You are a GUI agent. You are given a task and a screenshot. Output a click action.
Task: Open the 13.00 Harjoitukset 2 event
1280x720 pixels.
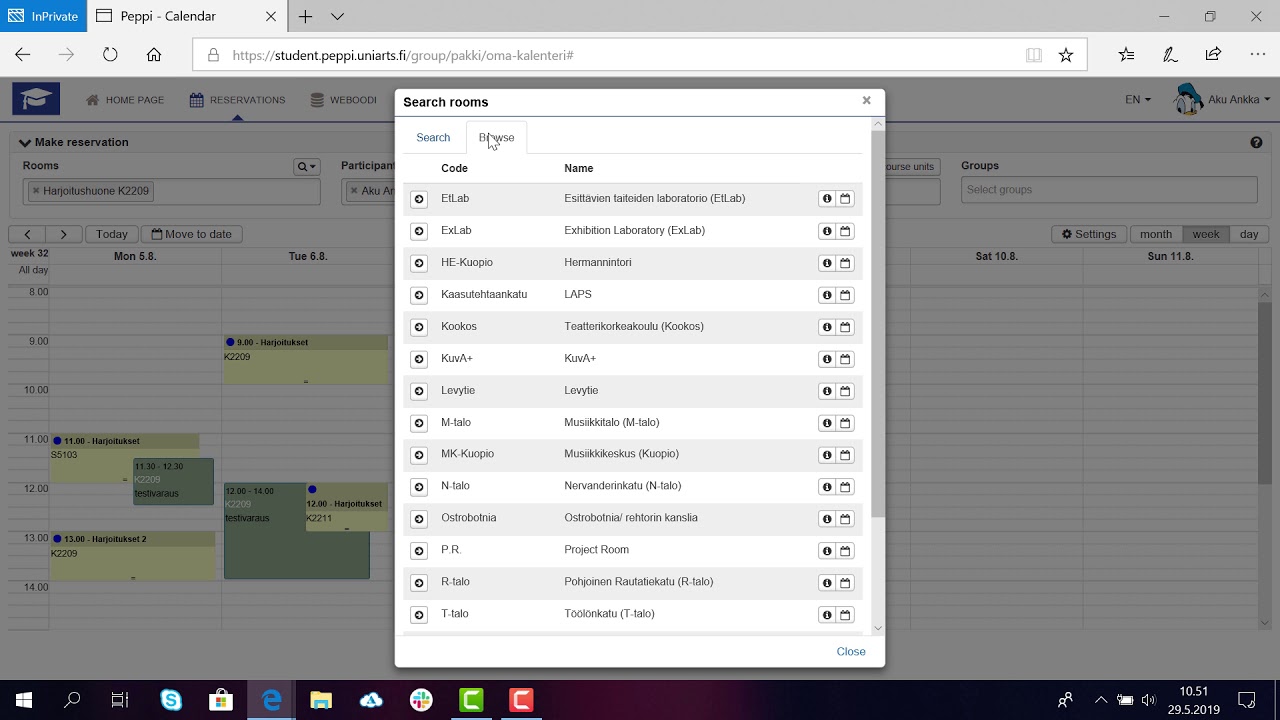133,555
